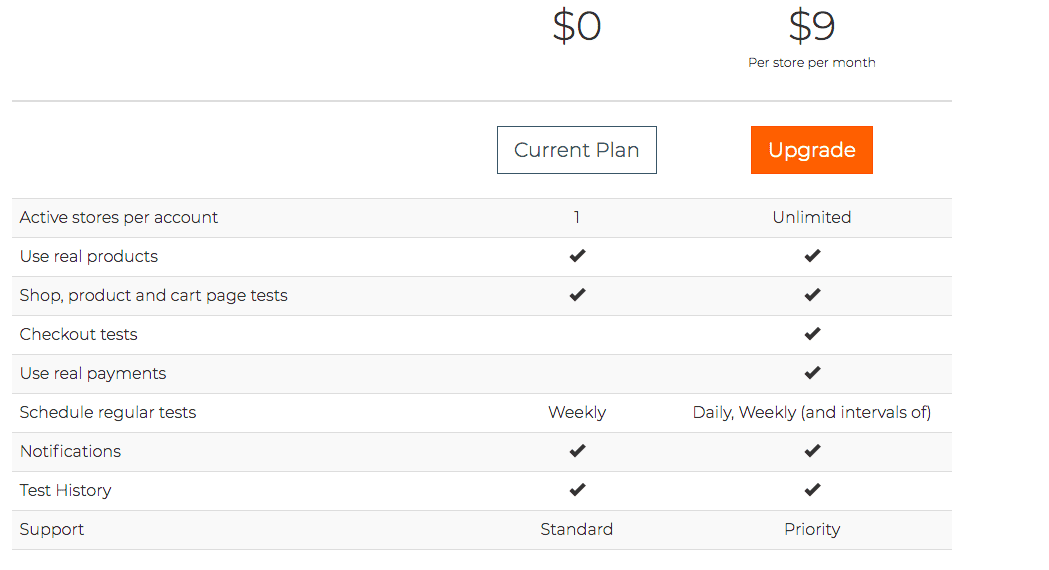
Task: Click the Daily, Weekly (and intervals of) text
Action: pyautogui.click(x=812, y=412)
